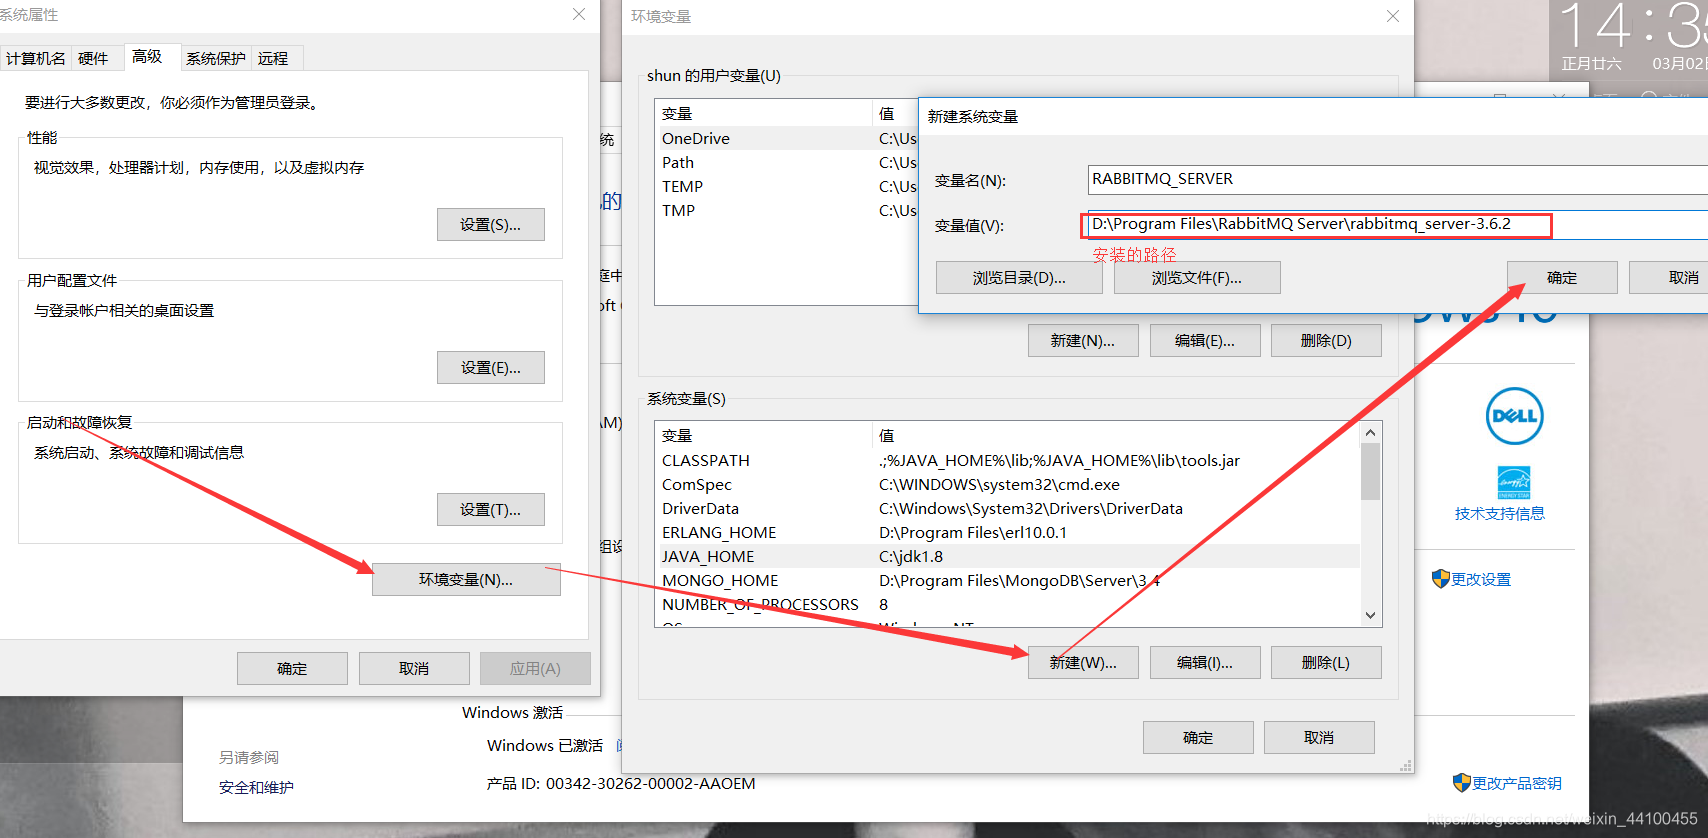The width and height of the screenshot is (1708, 838).
Task: Click the 应用(A) button
Action: pyautogui.click(x=535, y=669)
